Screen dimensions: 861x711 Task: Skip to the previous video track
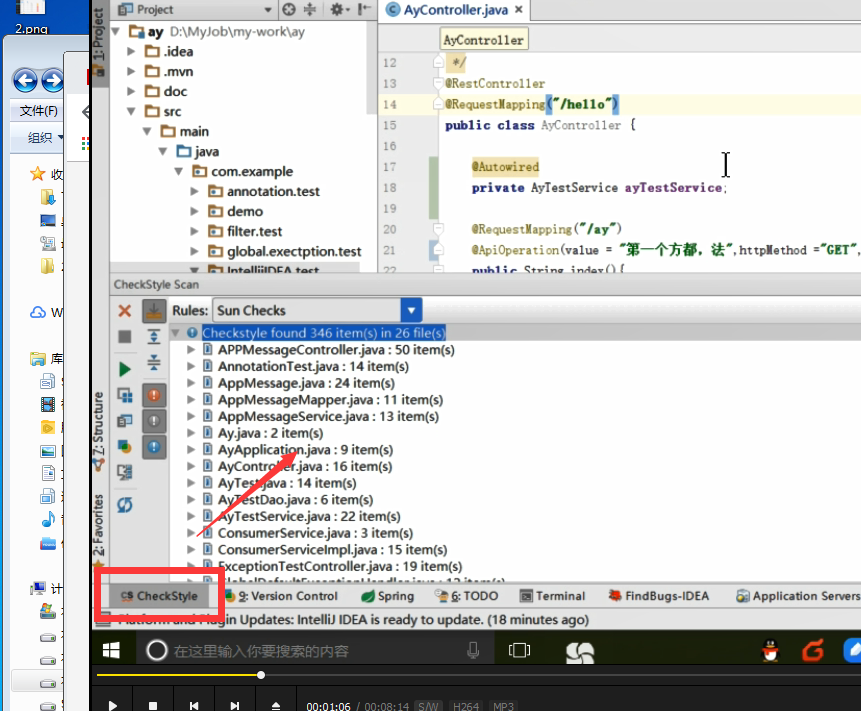194,706
